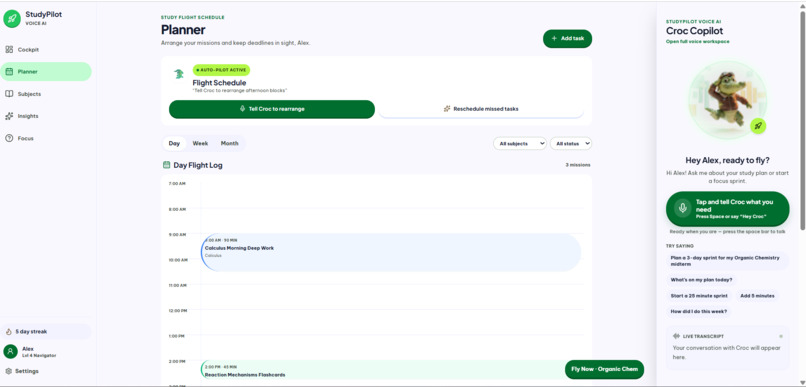Go to the Insights page
806x387 pixels.
[46, 116]
